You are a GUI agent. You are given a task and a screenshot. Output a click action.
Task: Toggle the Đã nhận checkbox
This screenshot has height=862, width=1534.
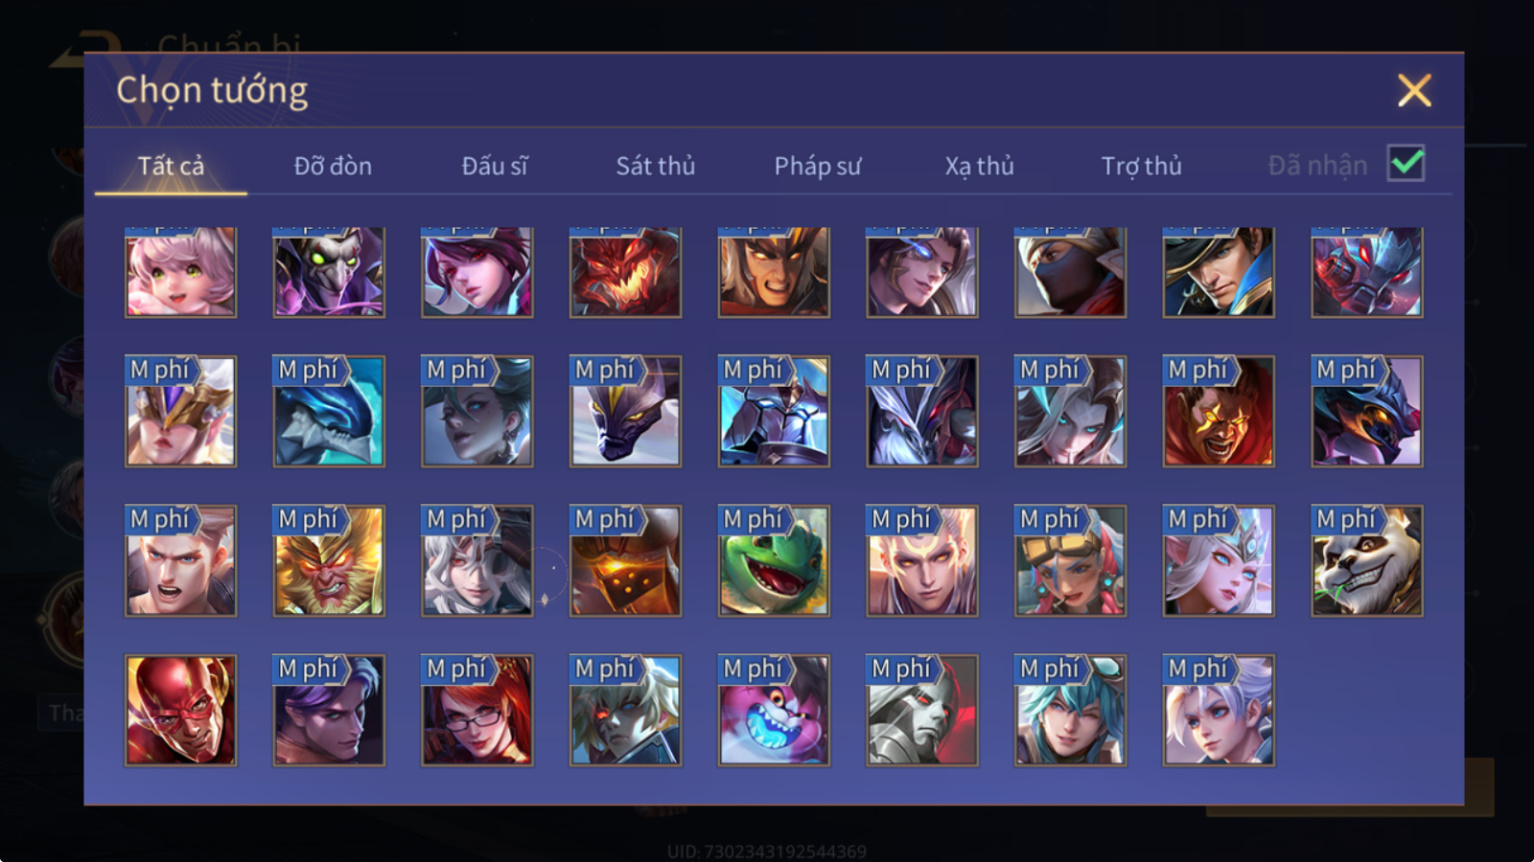tap(1406, 163)
